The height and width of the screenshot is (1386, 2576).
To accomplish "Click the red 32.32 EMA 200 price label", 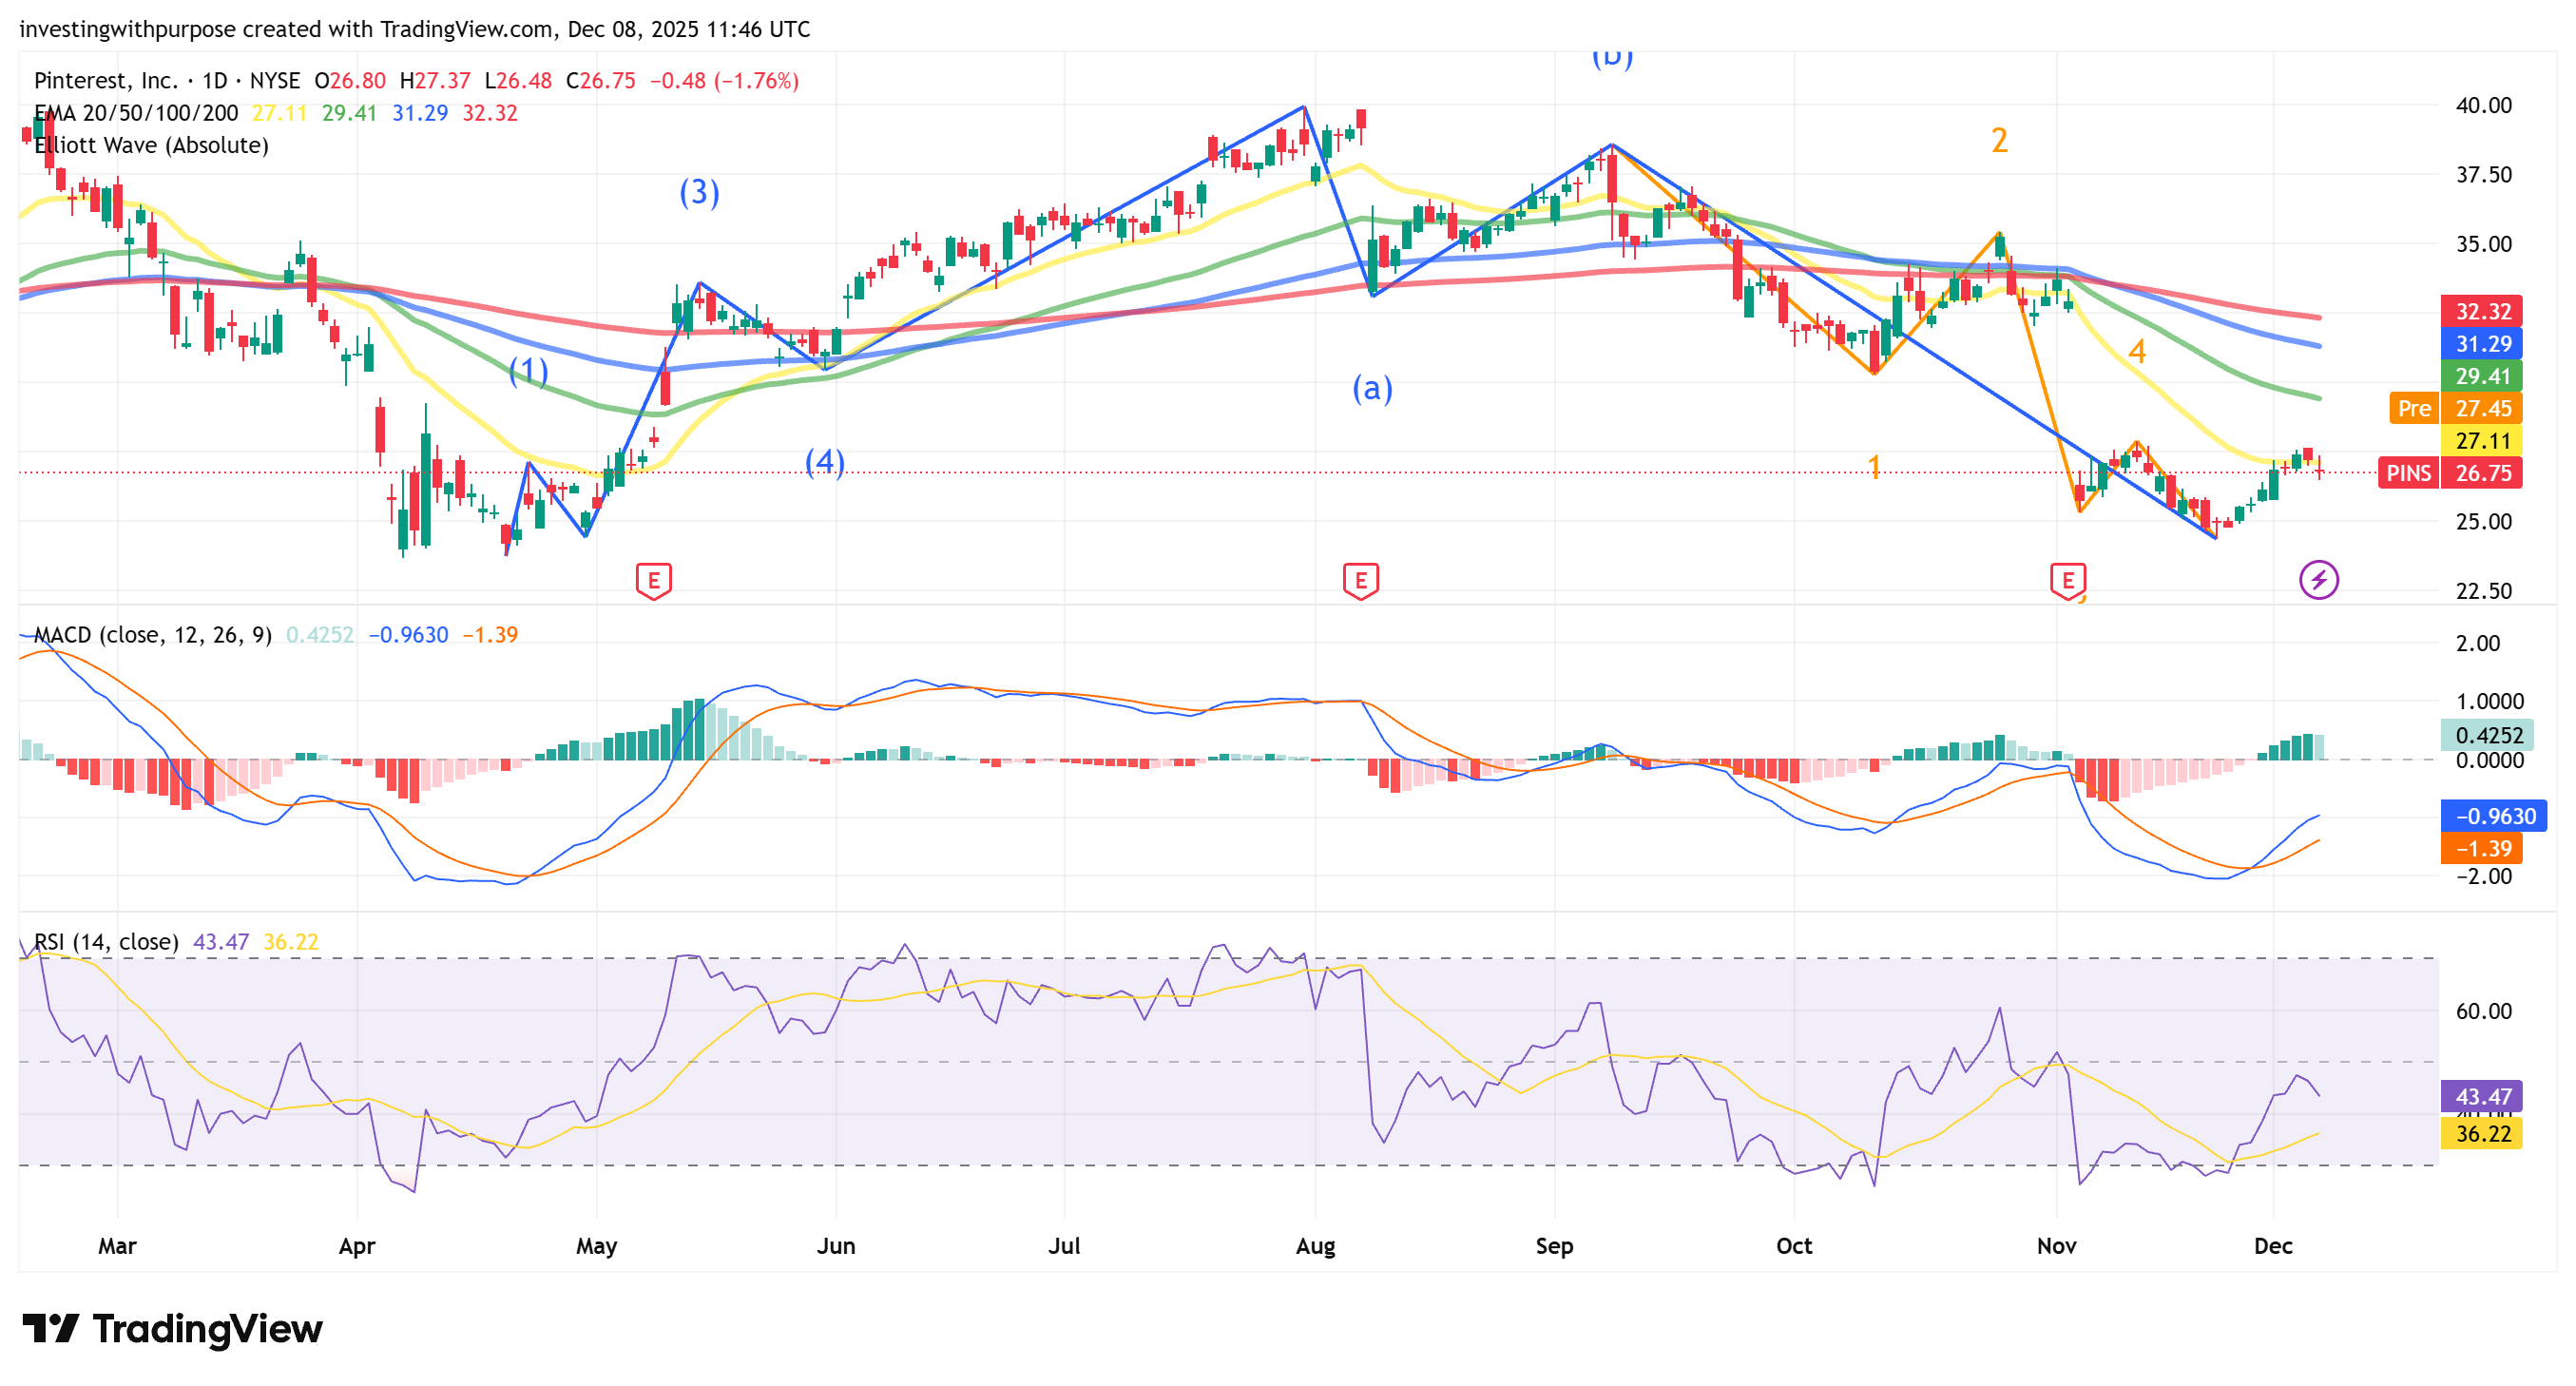I will pos(2482,311).
